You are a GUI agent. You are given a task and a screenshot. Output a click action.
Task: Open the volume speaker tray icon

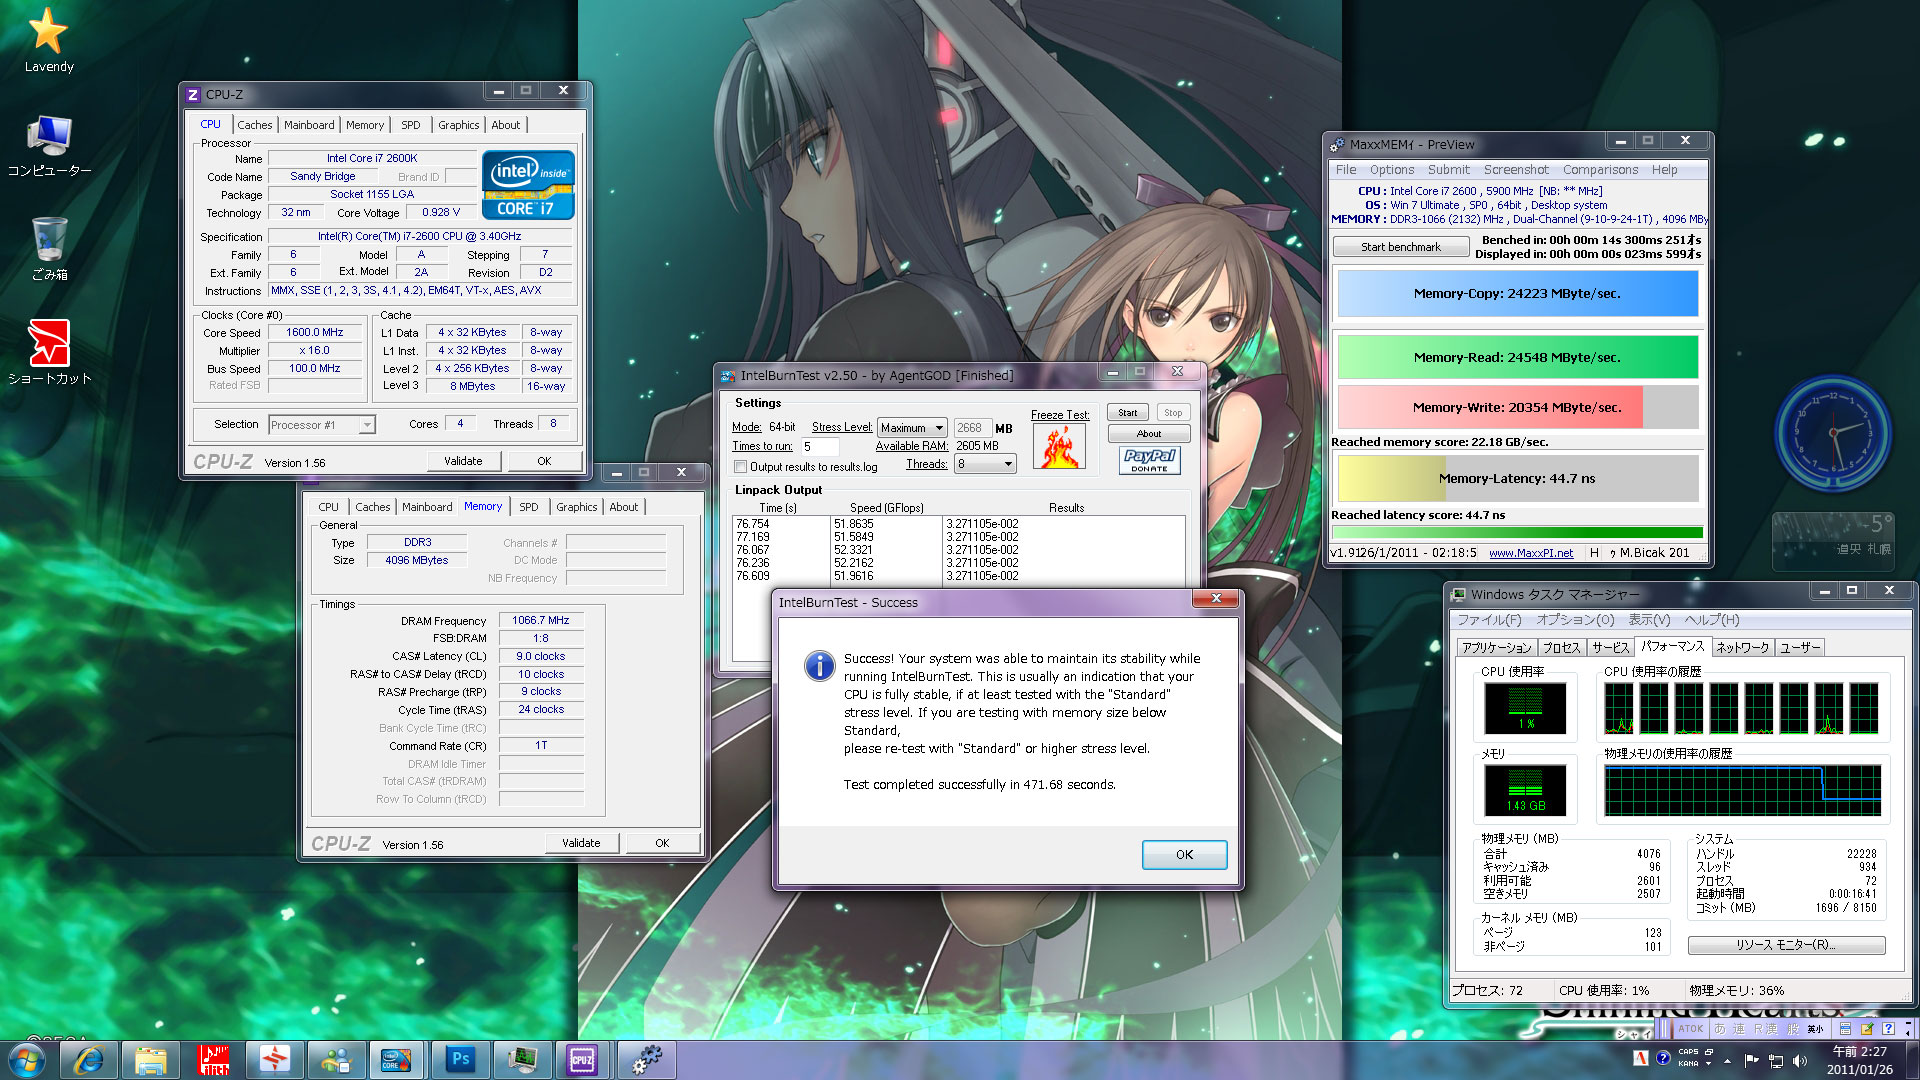coord(1800,1060)
